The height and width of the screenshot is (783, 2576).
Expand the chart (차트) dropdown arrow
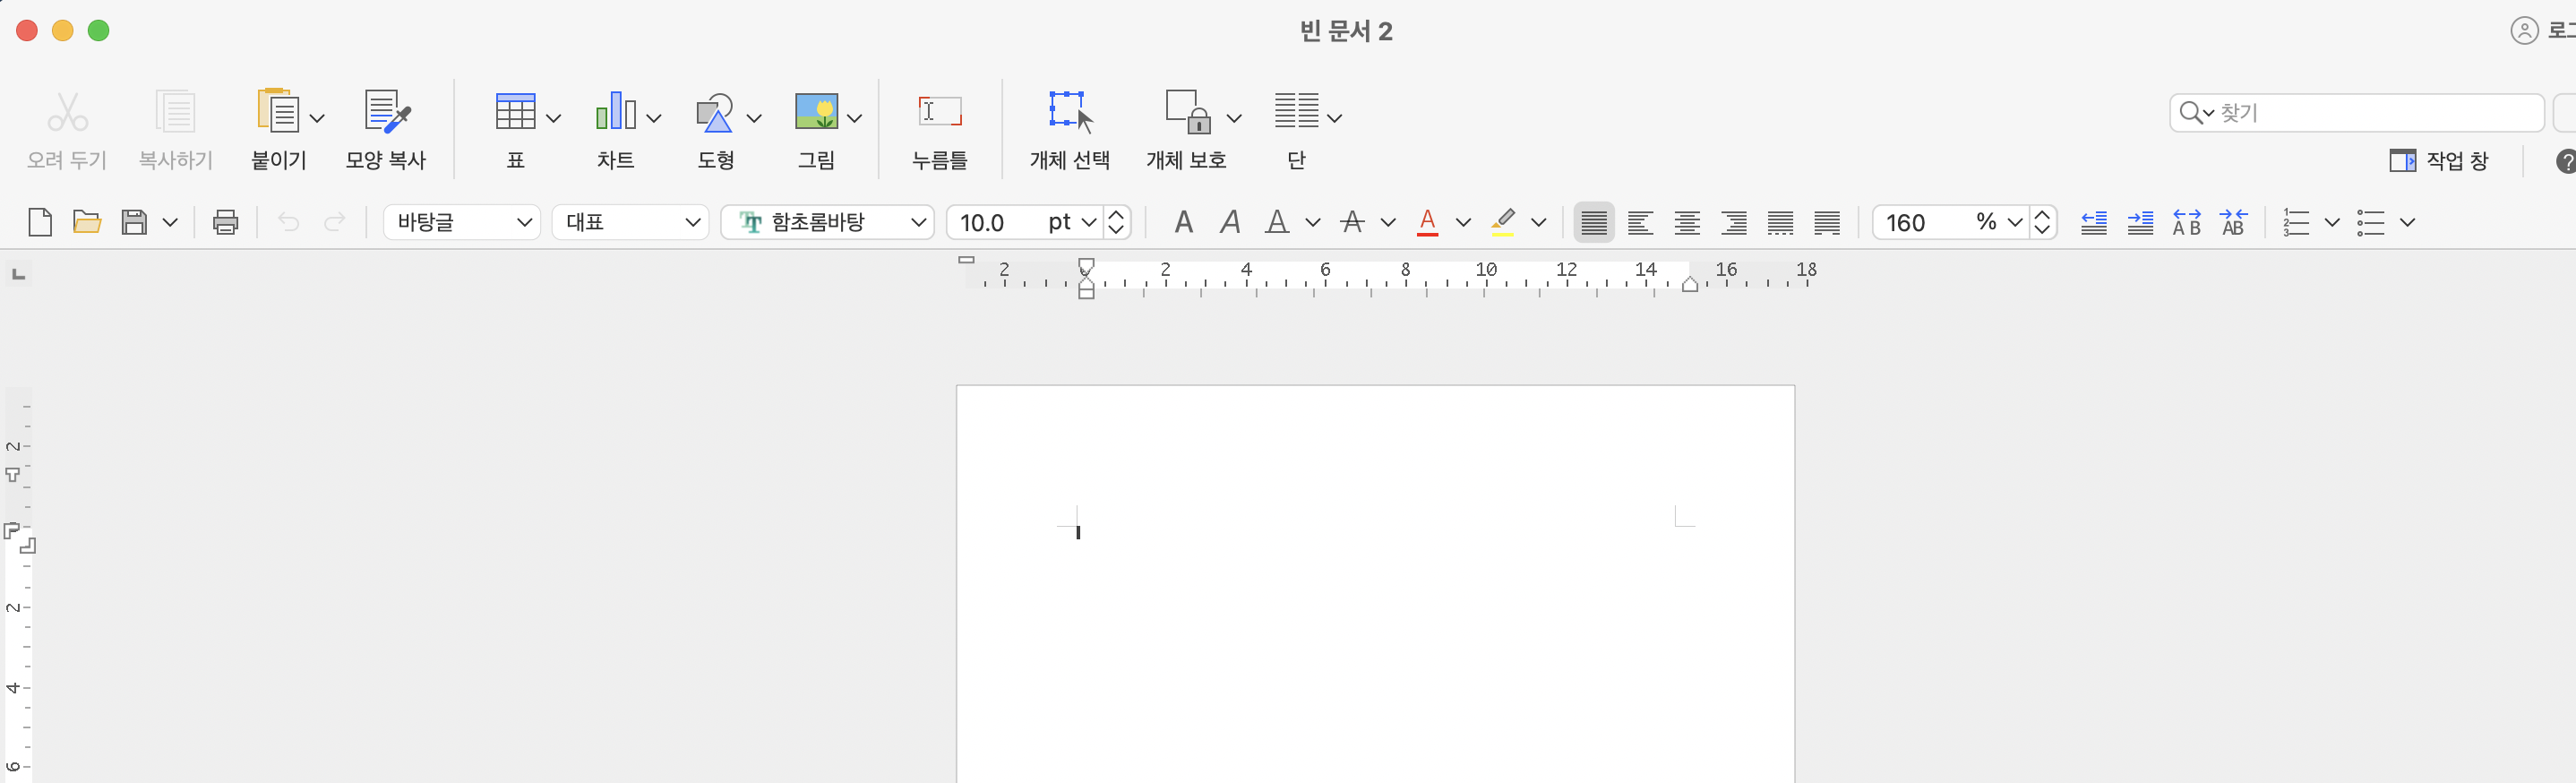tap(654, 118)
